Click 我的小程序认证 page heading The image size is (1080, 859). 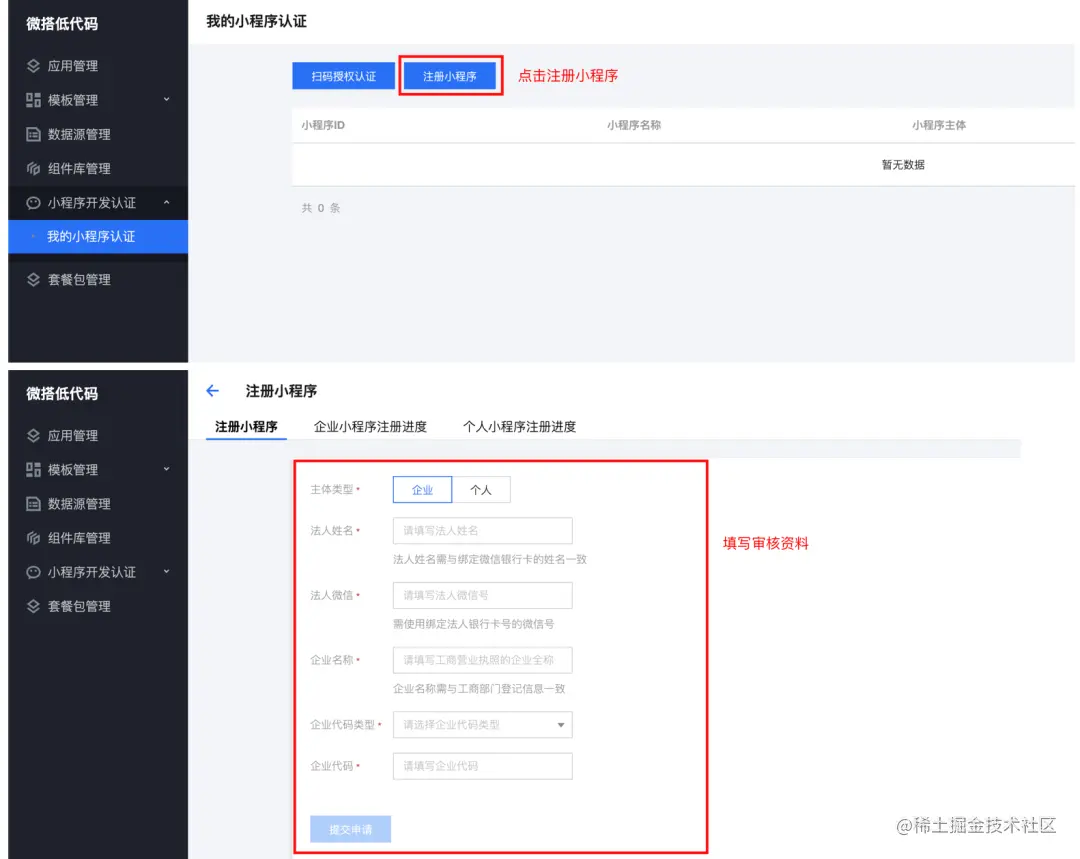point(256,21)
